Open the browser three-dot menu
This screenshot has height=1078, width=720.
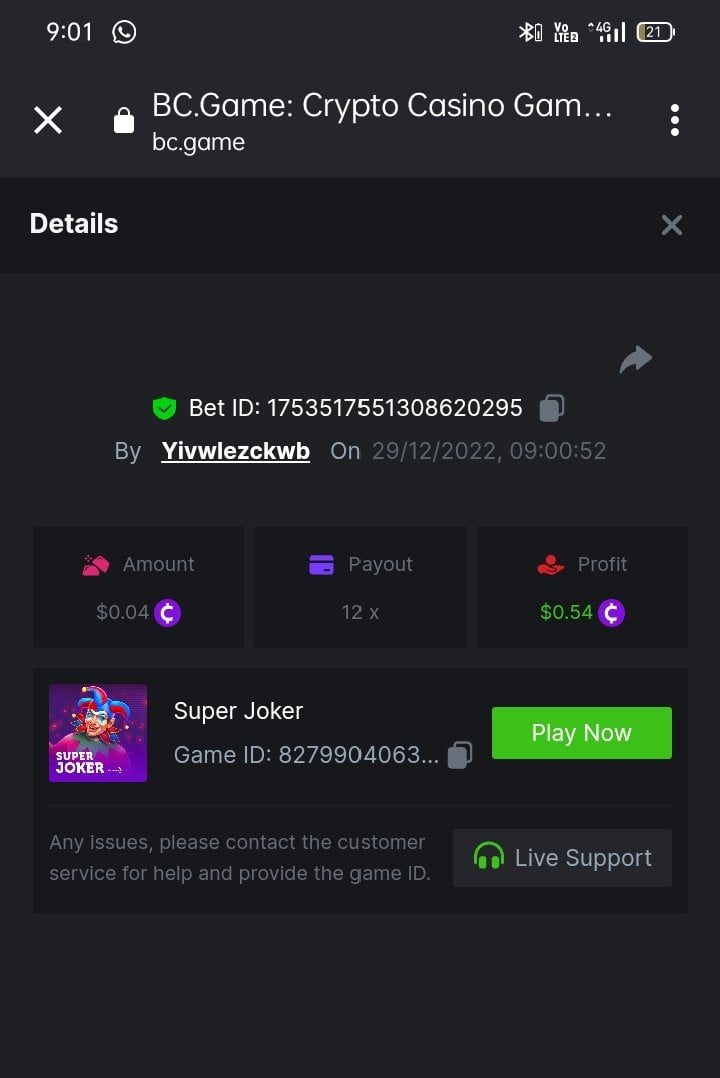(x=675, y=120)
